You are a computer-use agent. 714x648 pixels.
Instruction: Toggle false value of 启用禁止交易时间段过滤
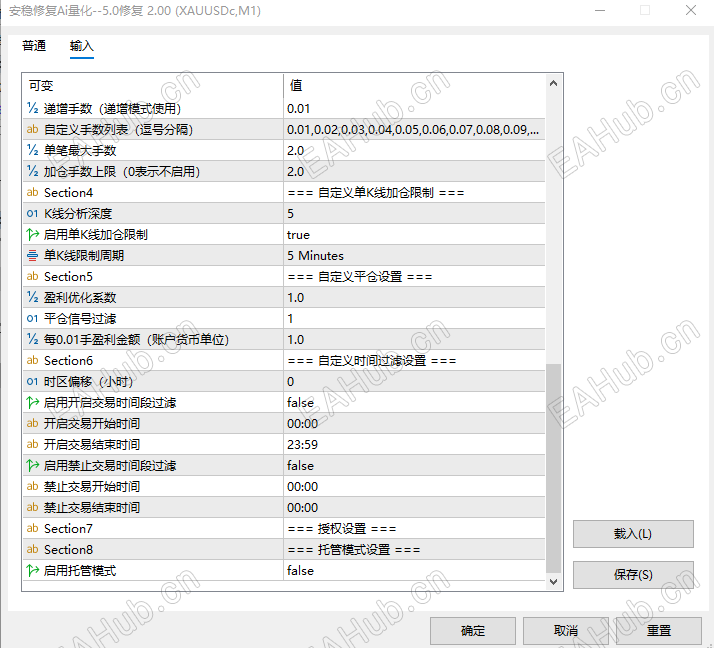pos(414,465)
